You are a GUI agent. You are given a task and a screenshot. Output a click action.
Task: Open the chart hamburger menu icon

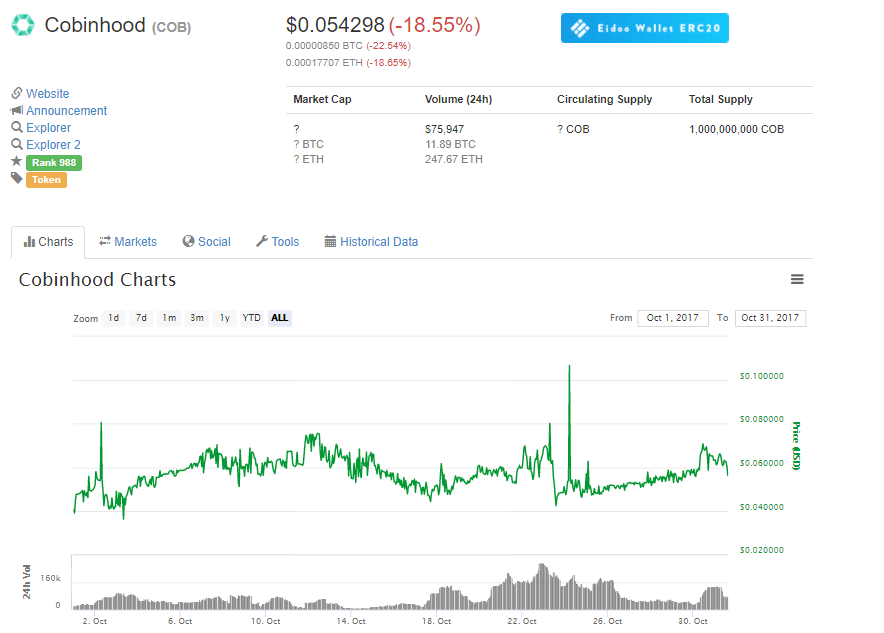coord(797,279)
